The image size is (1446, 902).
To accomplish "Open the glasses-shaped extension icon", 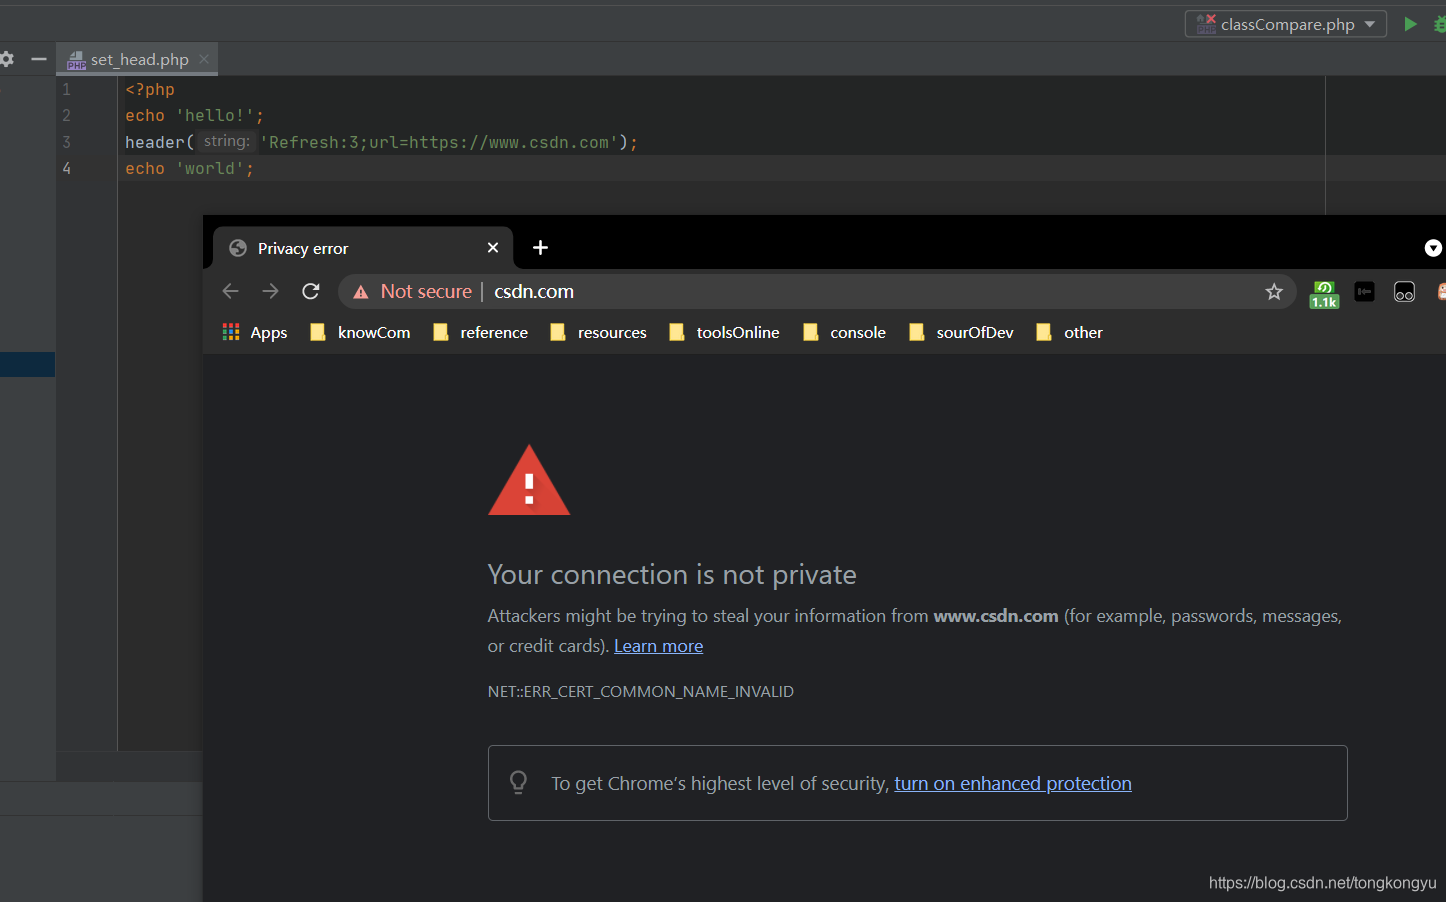I will [x=1404, y=292].
